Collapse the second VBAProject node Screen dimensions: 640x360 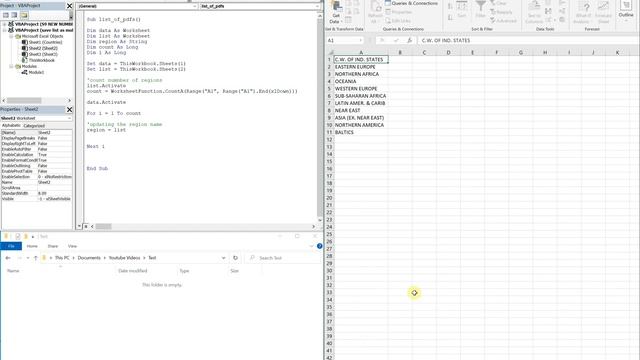click(4, 30)
